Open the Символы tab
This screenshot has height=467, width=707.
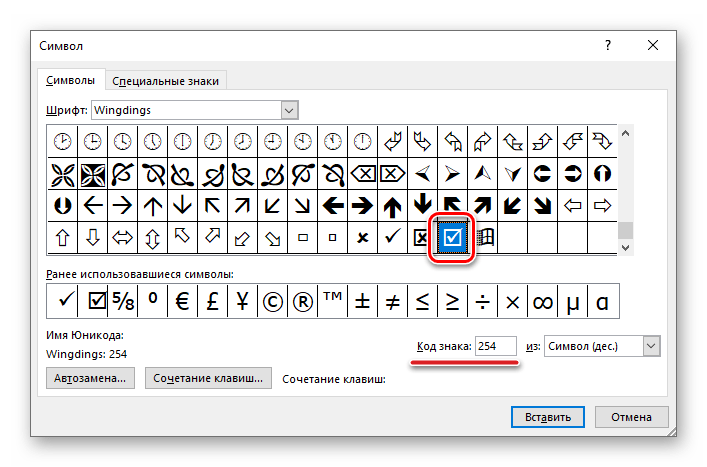click(70, 81)
